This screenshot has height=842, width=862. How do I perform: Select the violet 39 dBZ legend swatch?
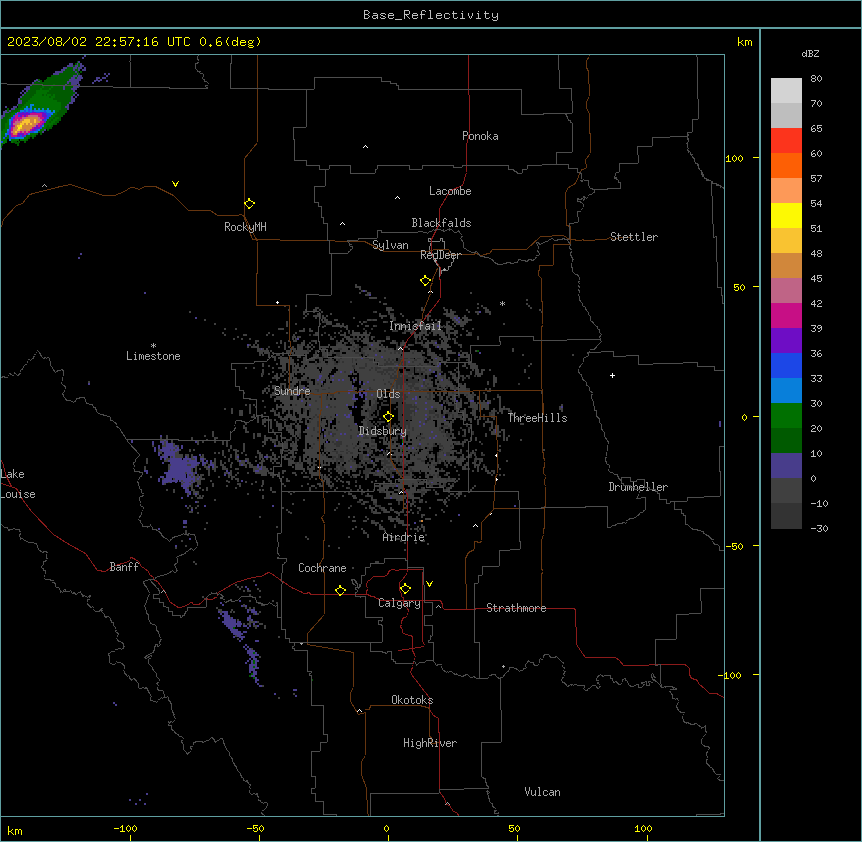pos(786,340)
